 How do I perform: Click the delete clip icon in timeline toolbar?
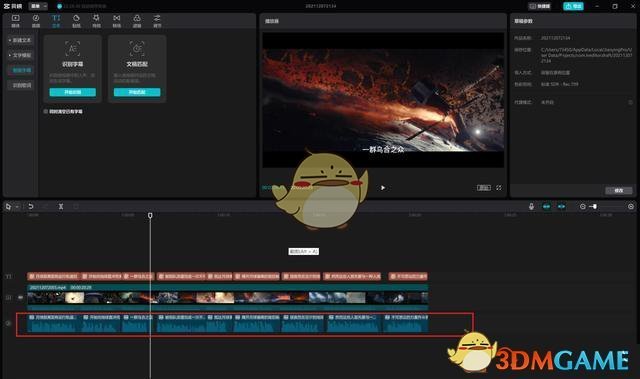click(x=76, y=207)
